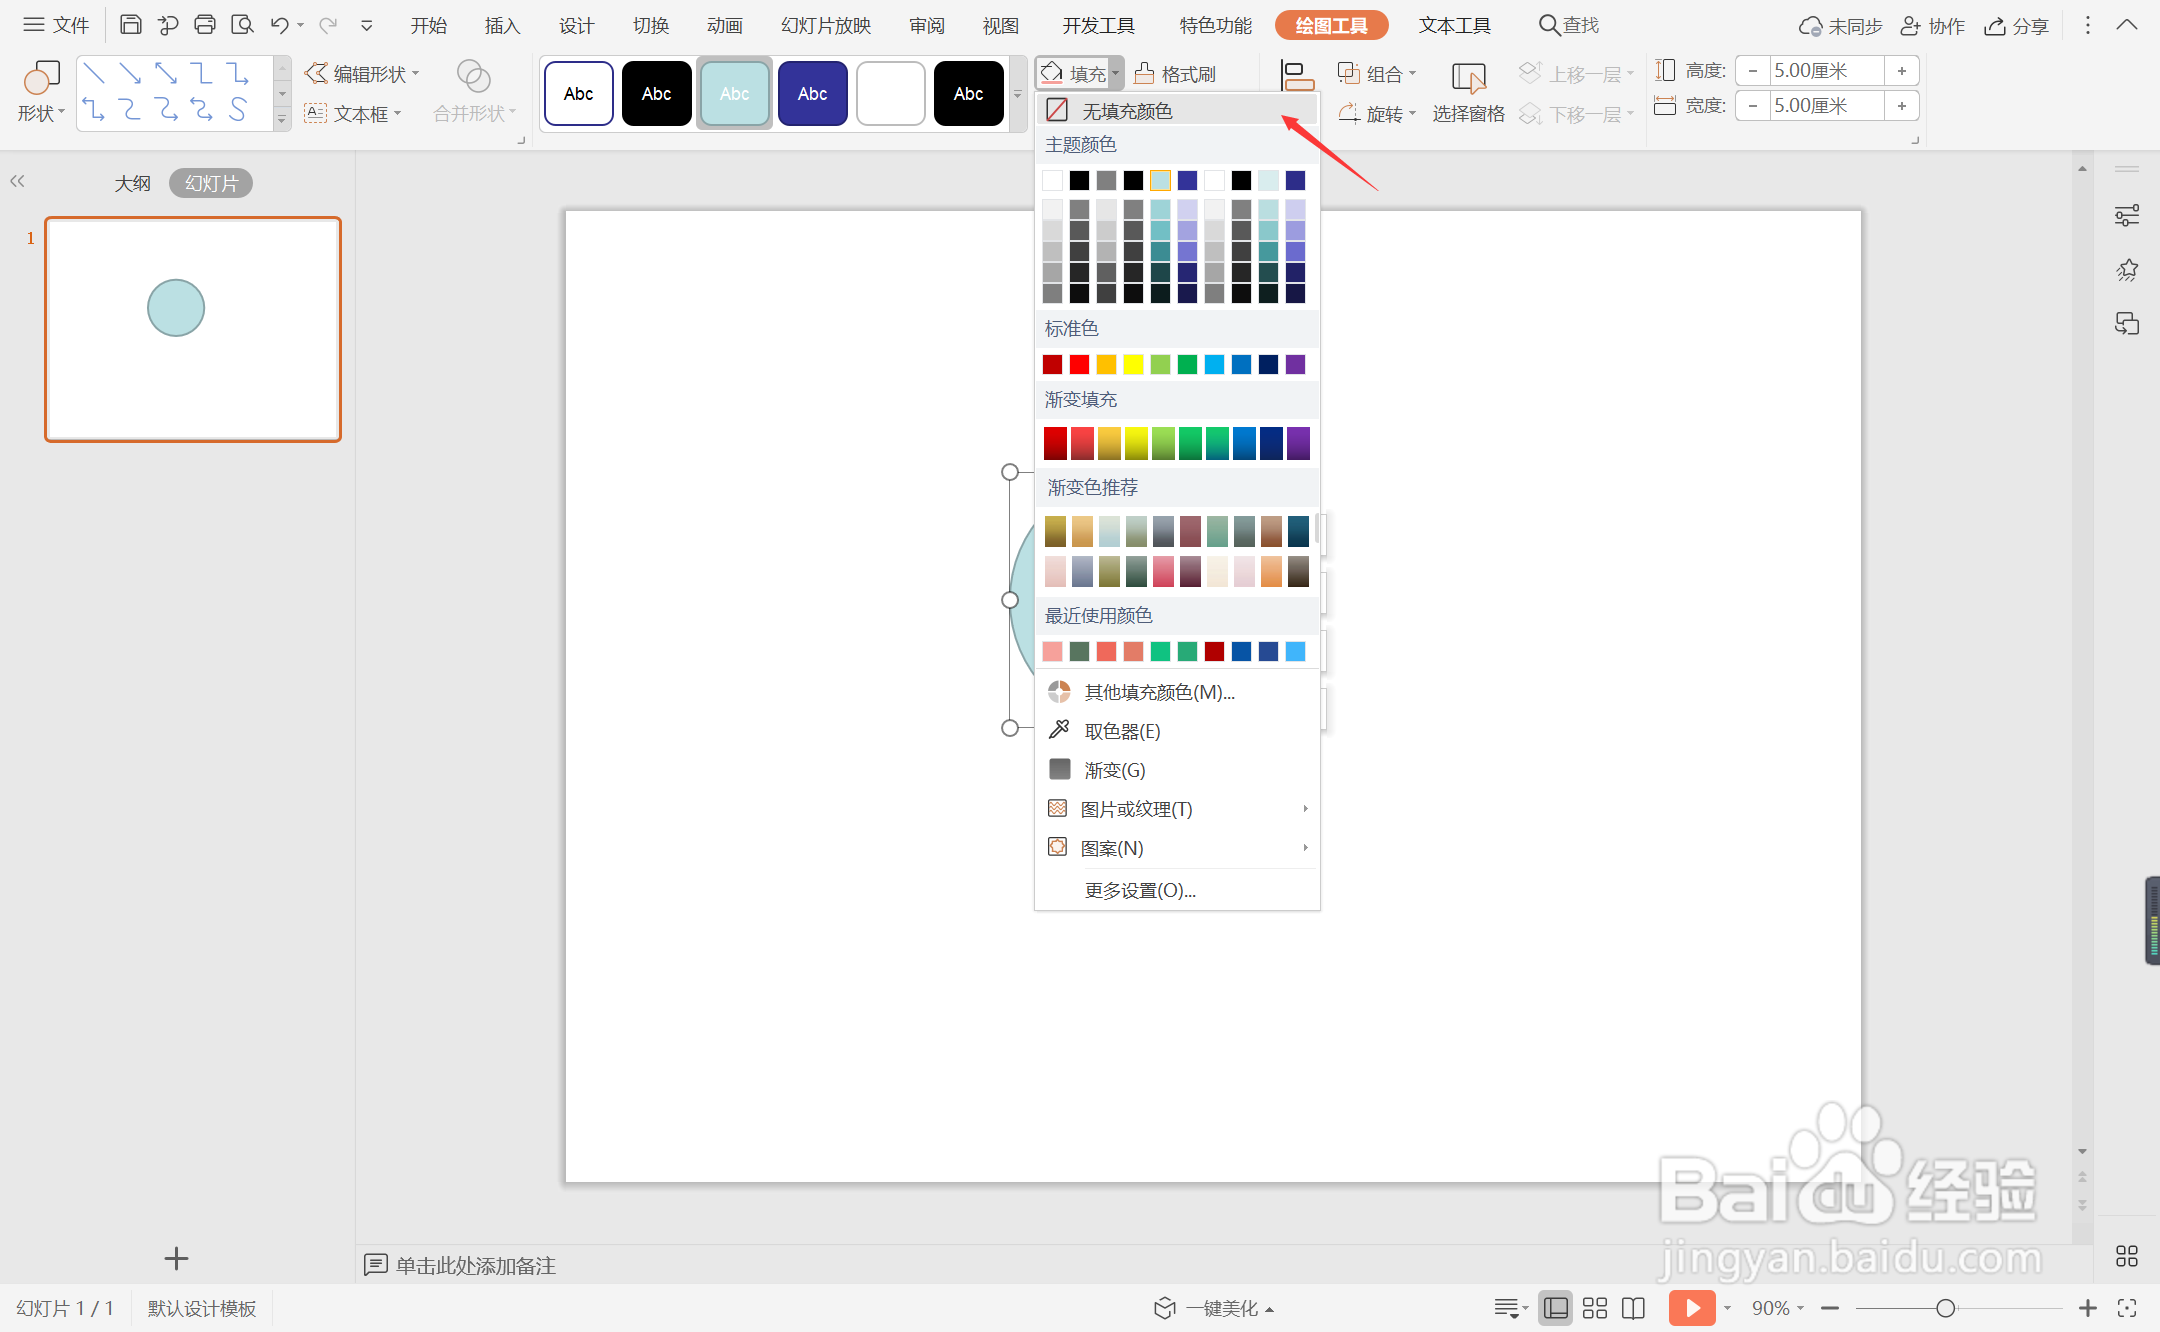Click the save document icon
Screen dimensions: 2160x1332
pyautogui.click(x=130, y=25)
